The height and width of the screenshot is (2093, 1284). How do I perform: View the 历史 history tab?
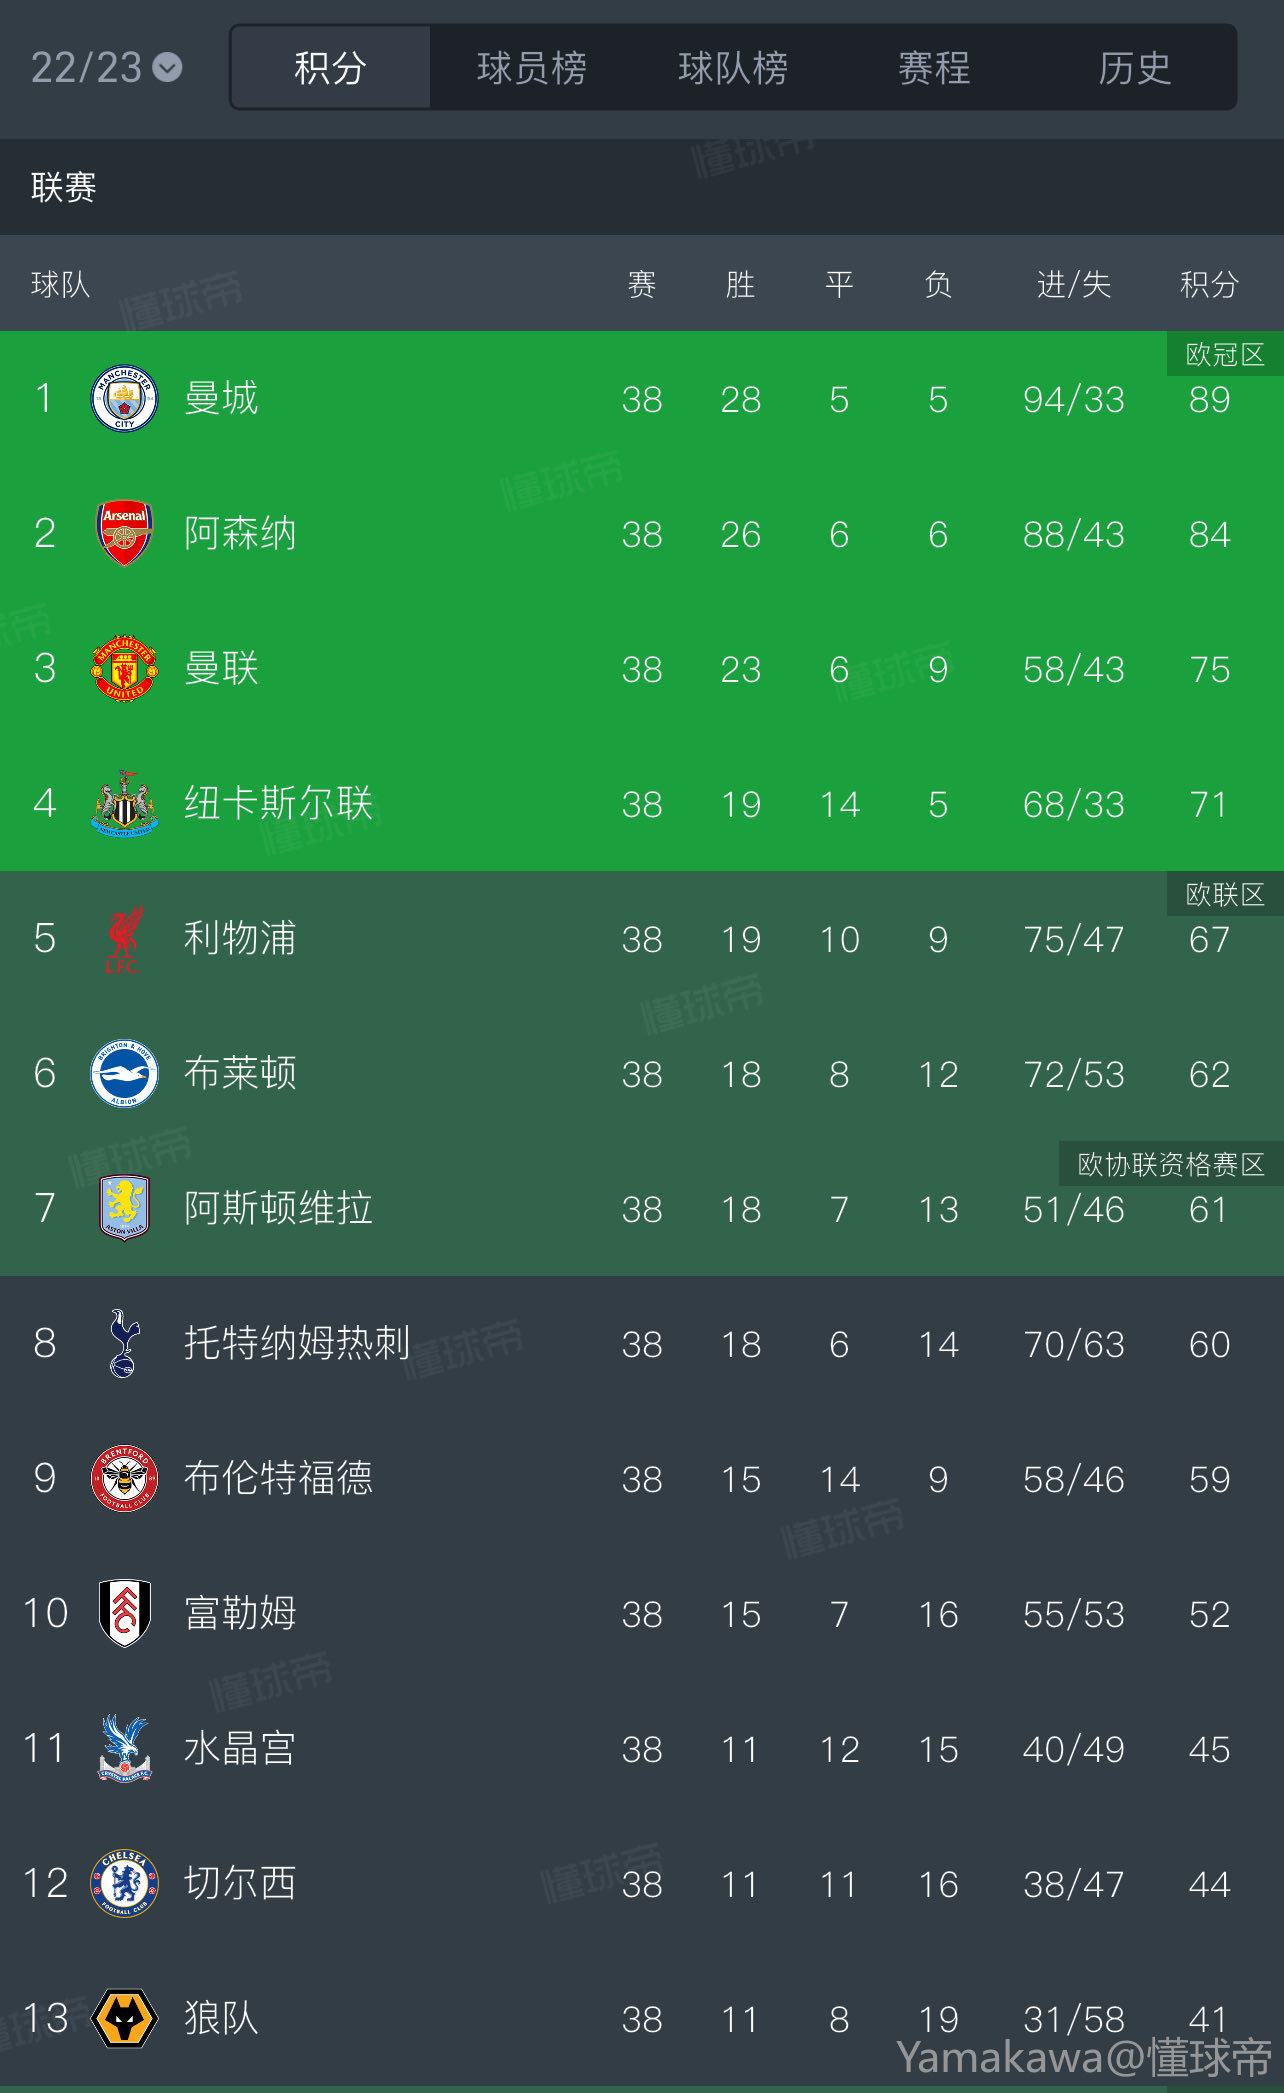point(1134,68)
